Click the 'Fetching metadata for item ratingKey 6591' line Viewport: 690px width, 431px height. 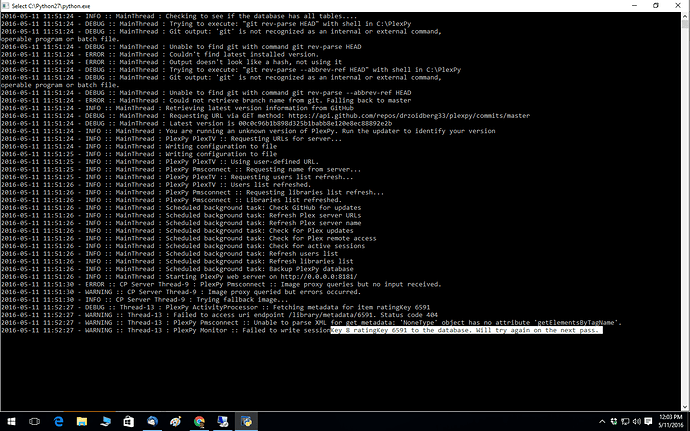(x=215, y=307)
